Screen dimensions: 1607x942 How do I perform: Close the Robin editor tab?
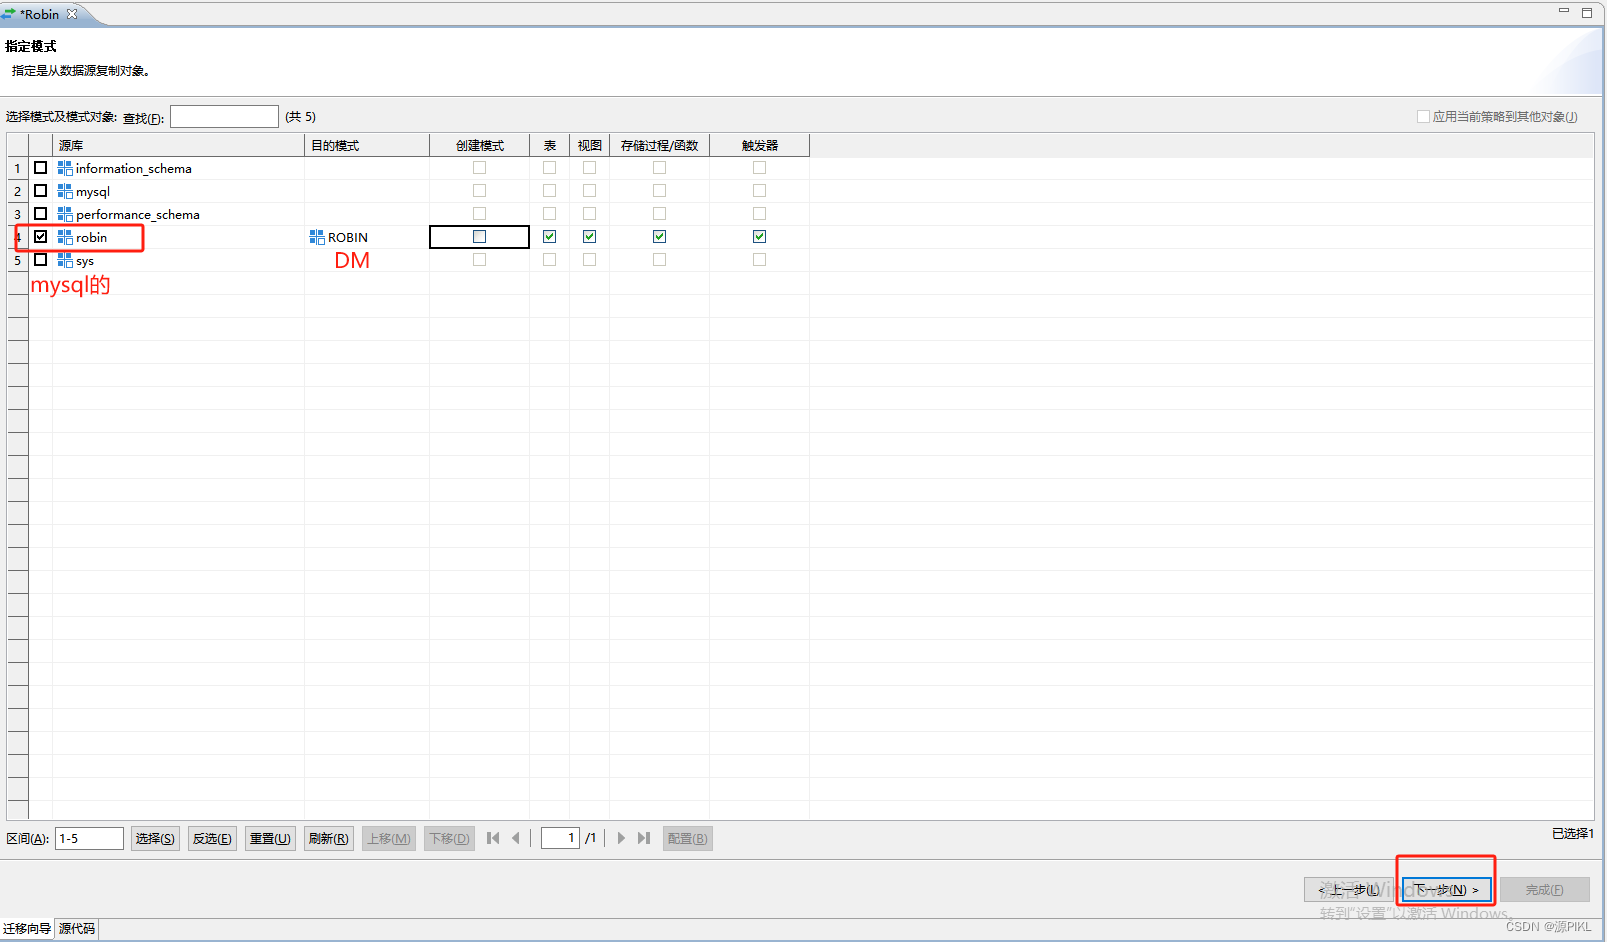[72, 14]
